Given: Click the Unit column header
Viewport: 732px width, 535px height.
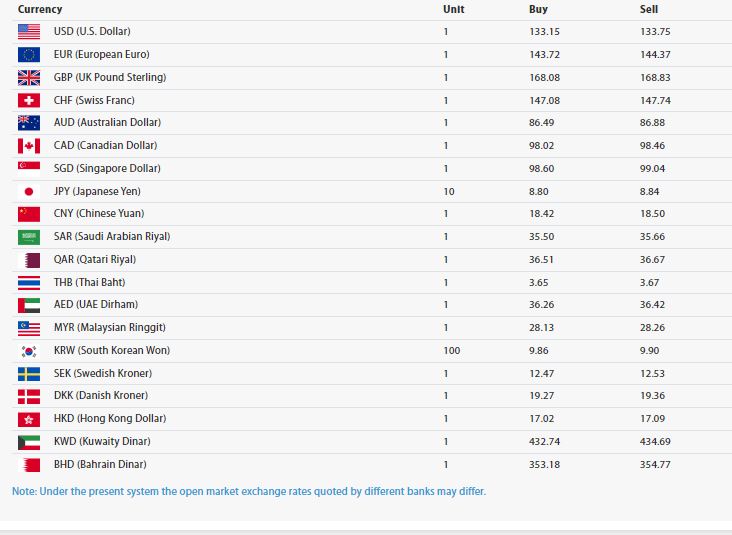Looking at the screenshot, I should [453, 9].
